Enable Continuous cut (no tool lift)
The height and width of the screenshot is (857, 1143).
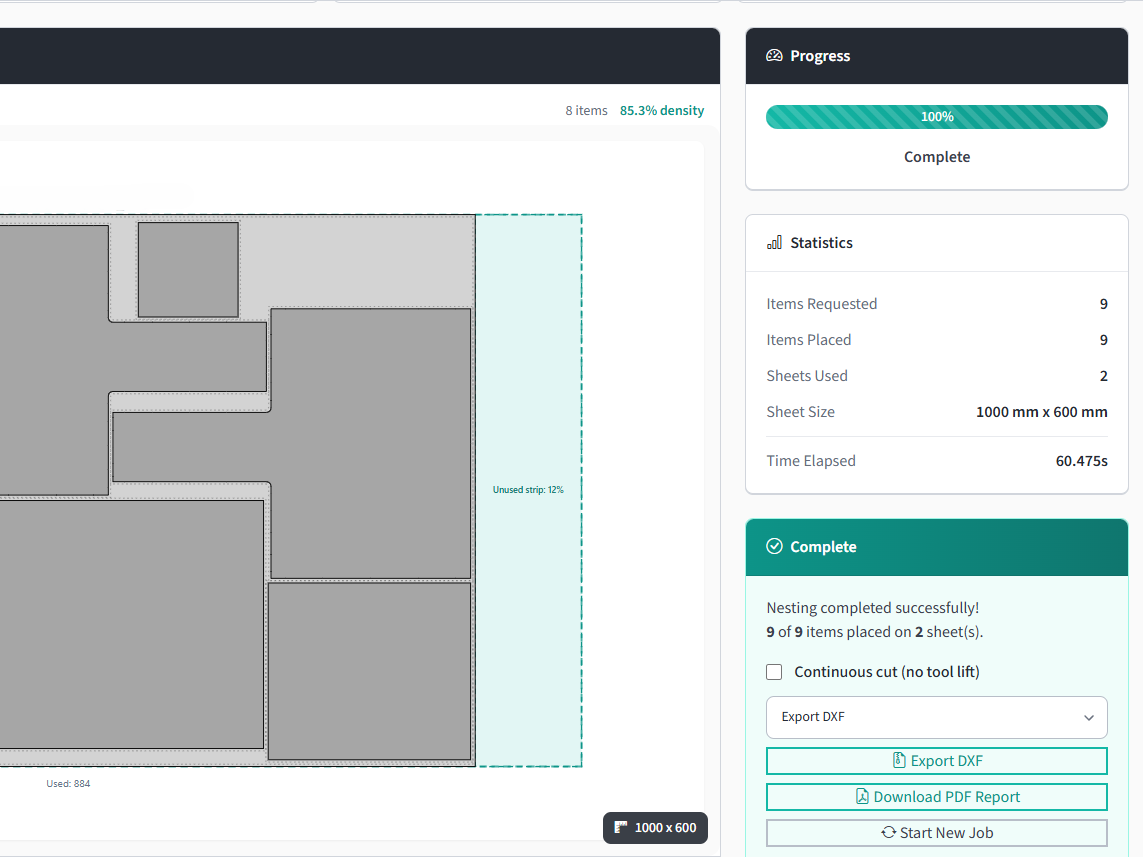click(x=774, y=672)
